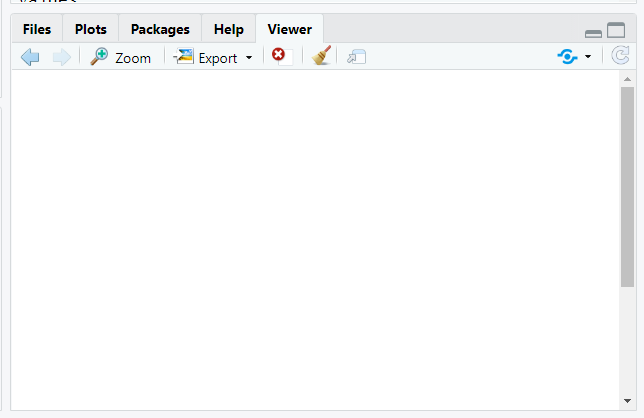Open the Packages tab
Viewport: 644px width, 418px height.
click(x=160, y=29)
